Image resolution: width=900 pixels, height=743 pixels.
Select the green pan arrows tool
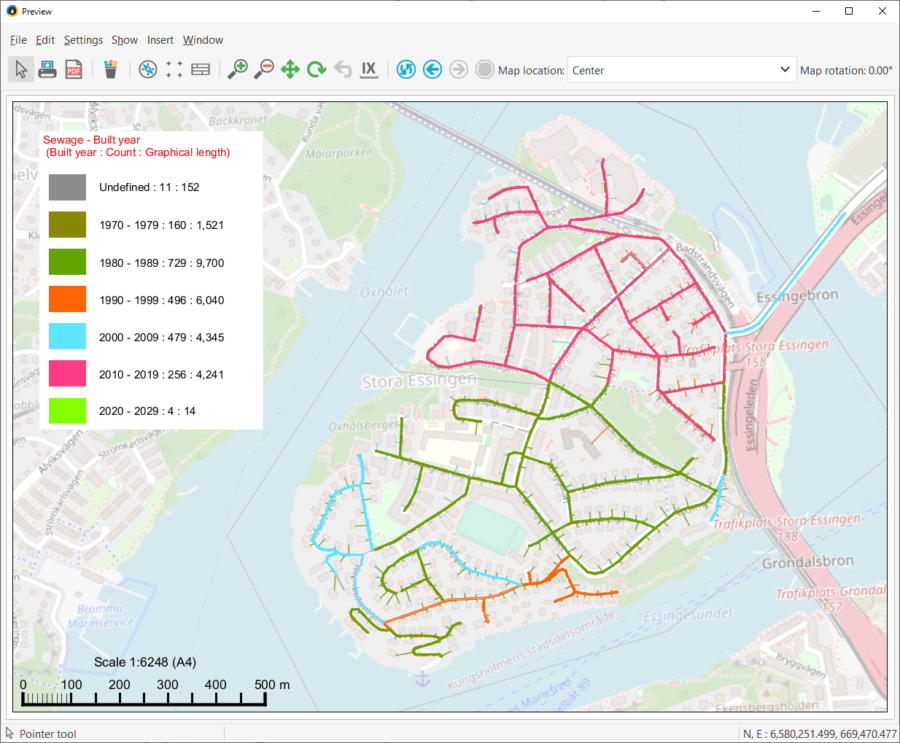(x=290, y=69)
